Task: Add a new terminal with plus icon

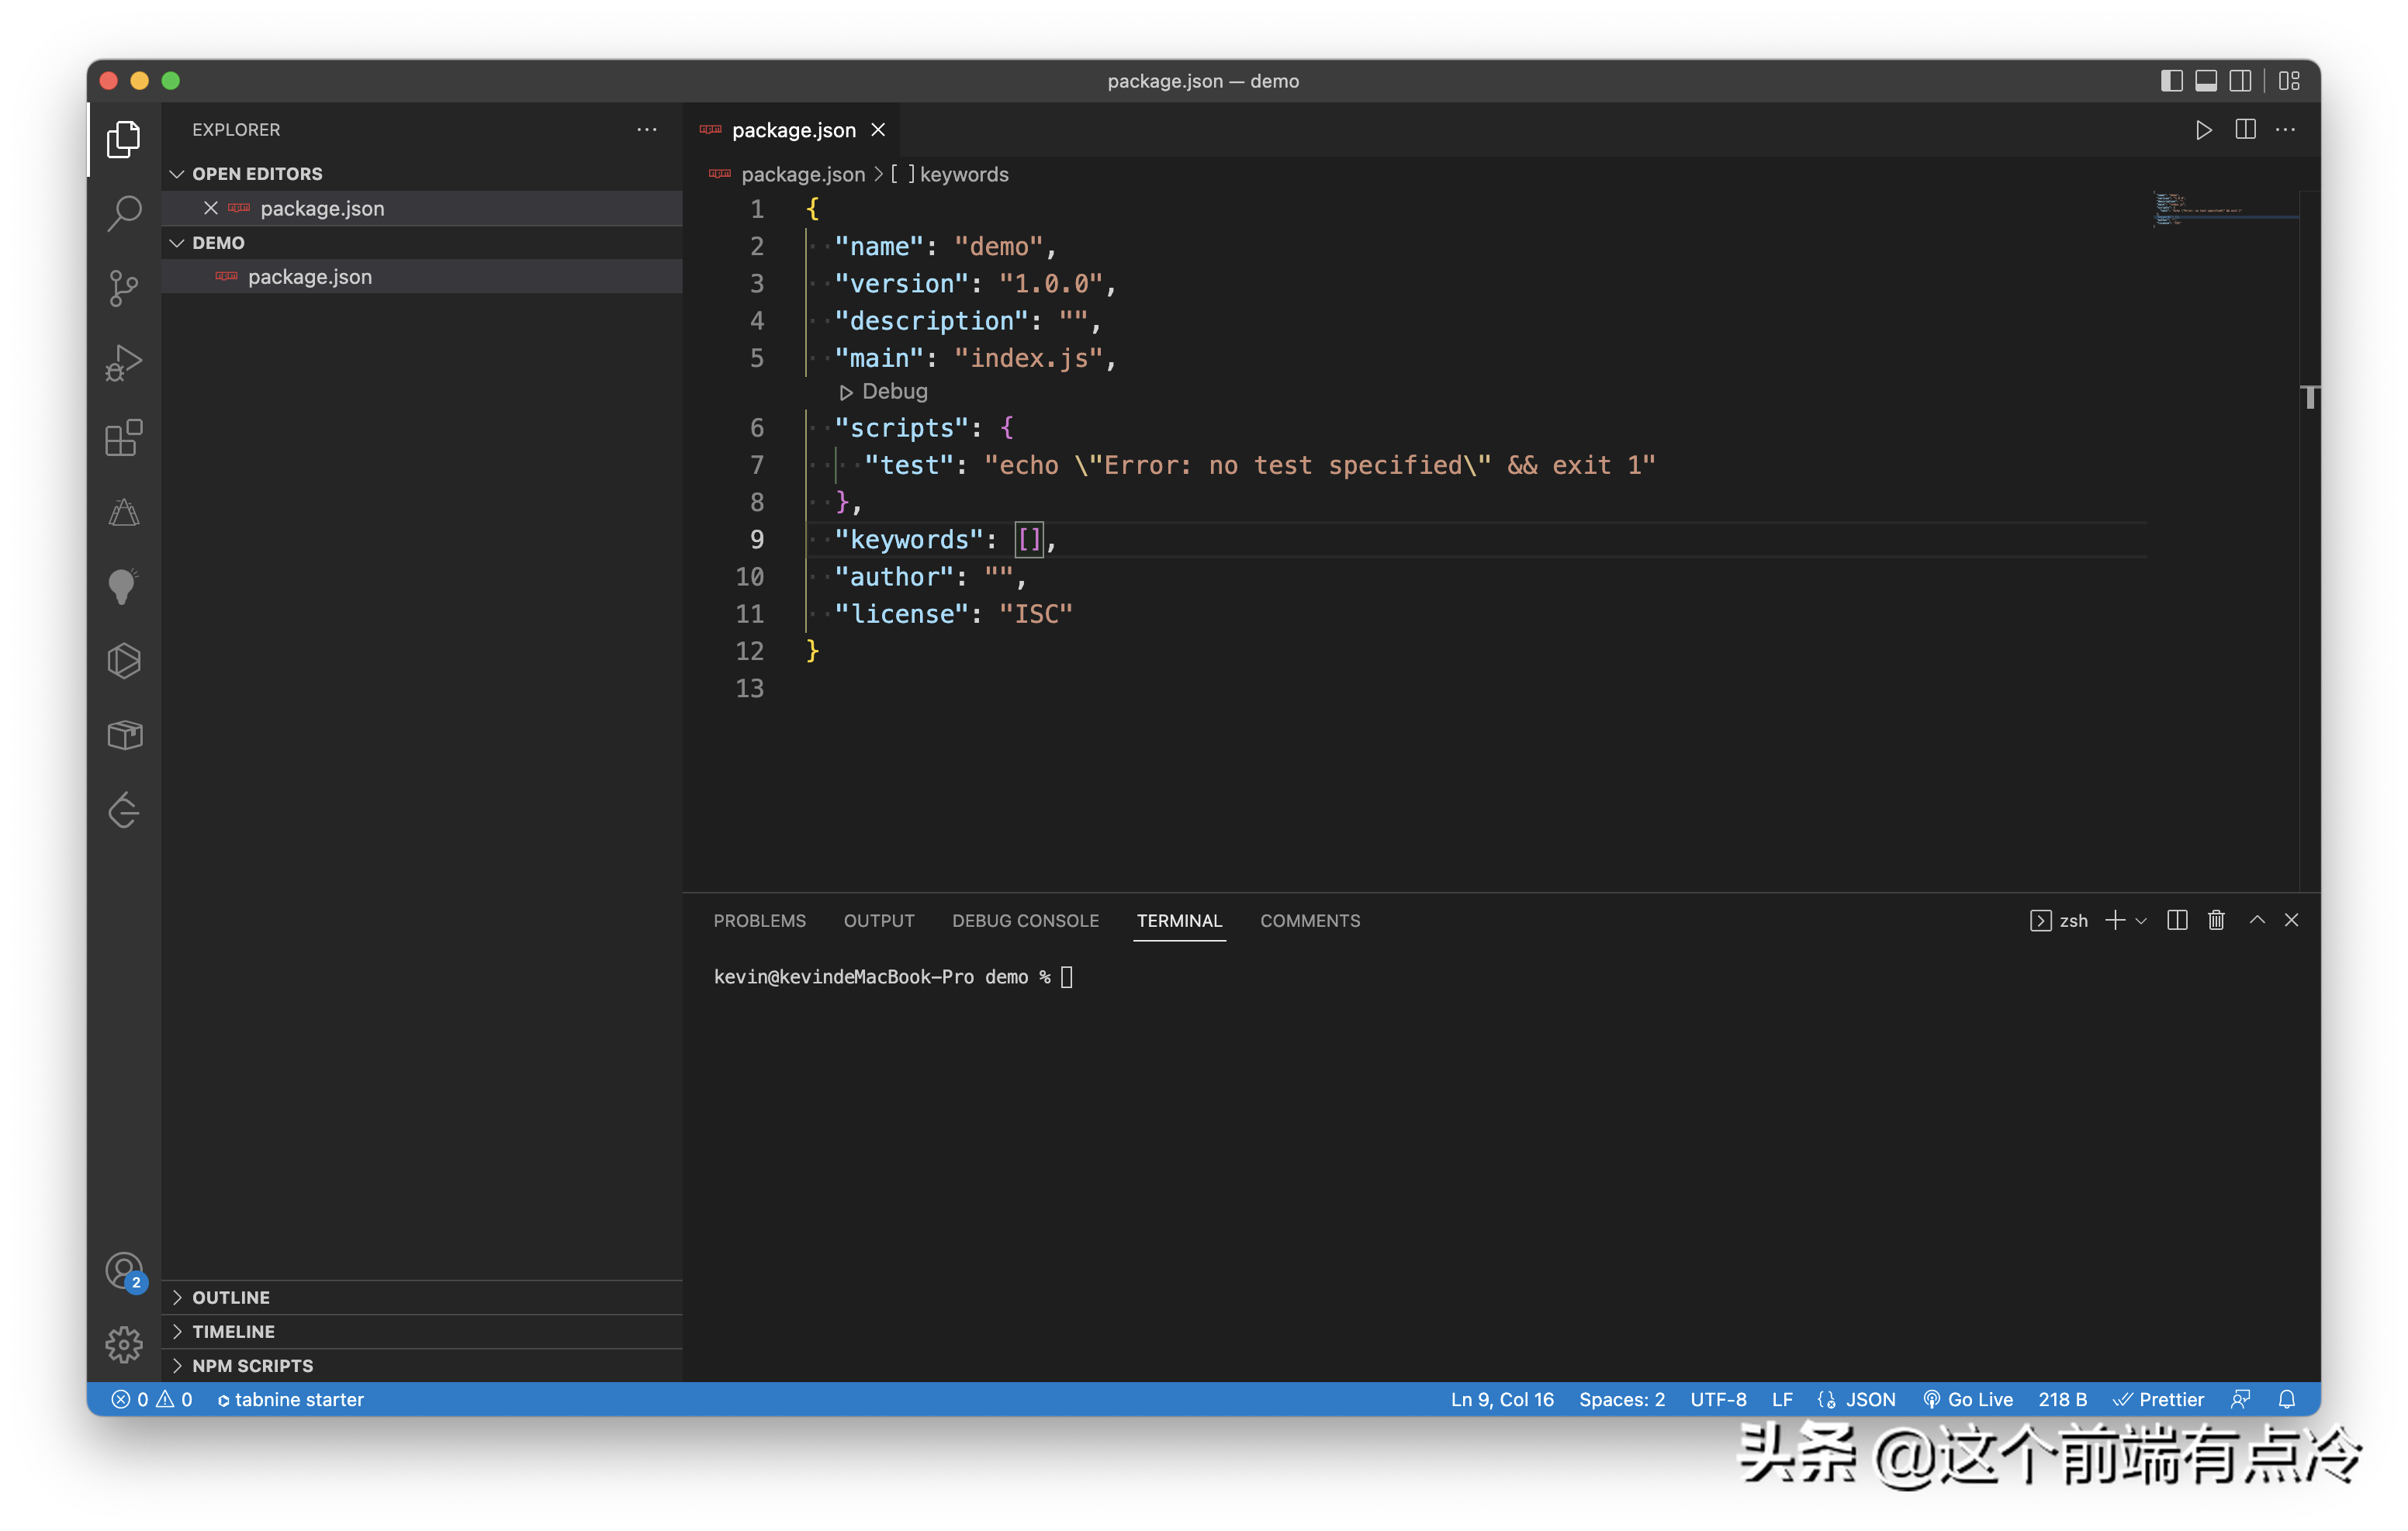Action: click(2115, 920)
